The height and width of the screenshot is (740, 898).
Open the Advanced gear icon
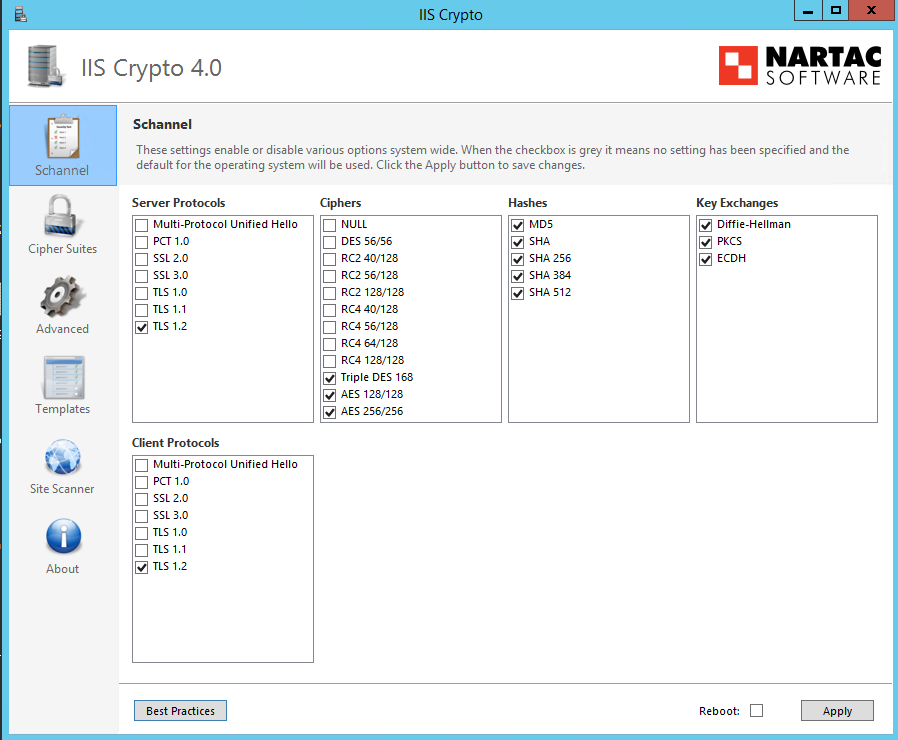pyautogui.click(x=62, y=296)
